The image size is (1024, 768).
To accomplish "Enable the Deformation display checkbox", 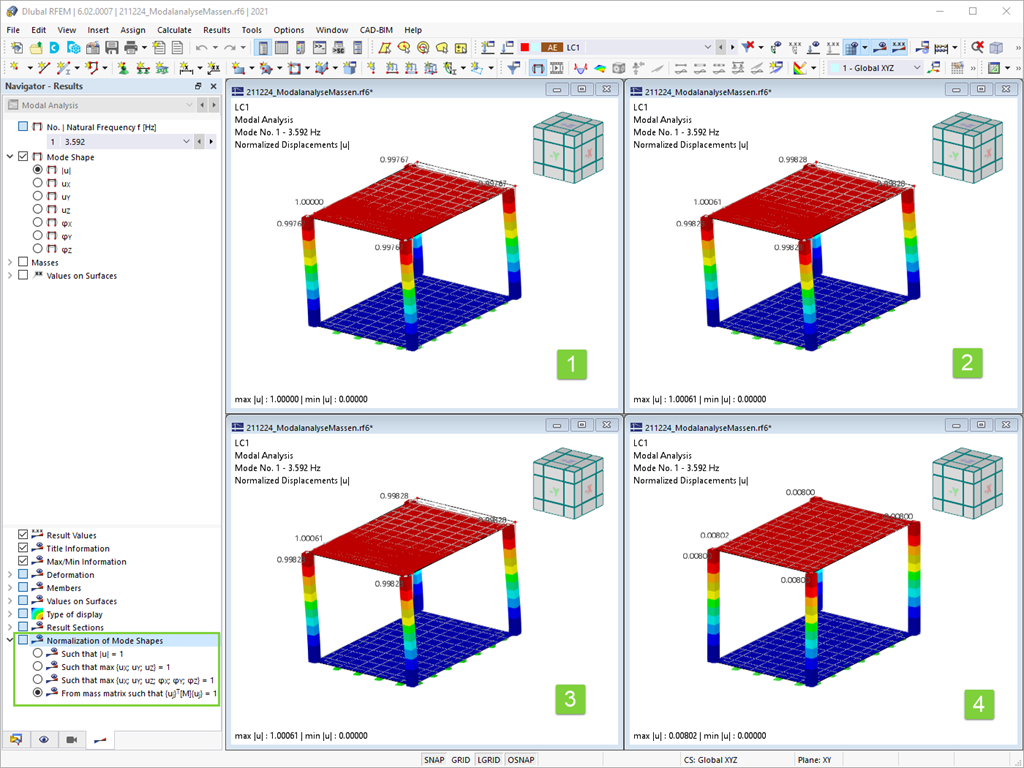I will pyautogui.click(x=24, y=574).
